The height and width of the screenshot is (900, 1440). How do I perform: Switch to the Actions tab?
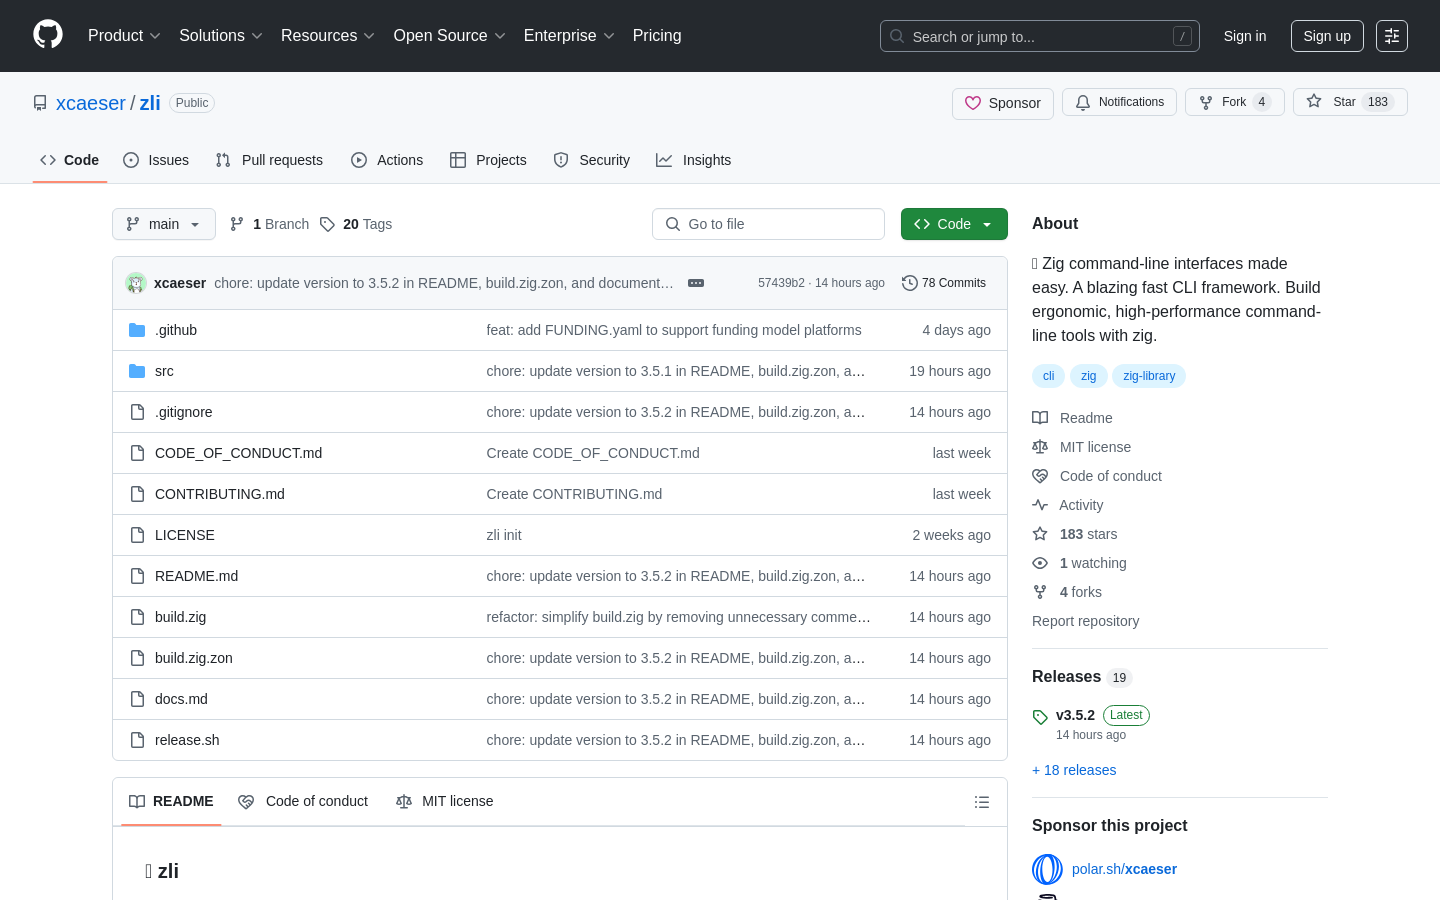[x=387, y=160]
